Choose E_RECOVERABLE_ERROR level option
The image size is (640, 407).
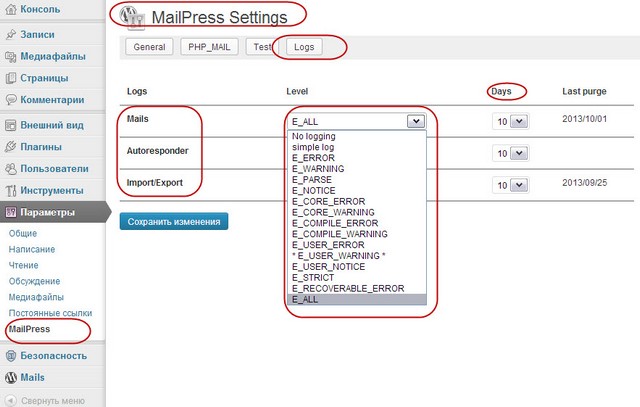click(357, 289)
